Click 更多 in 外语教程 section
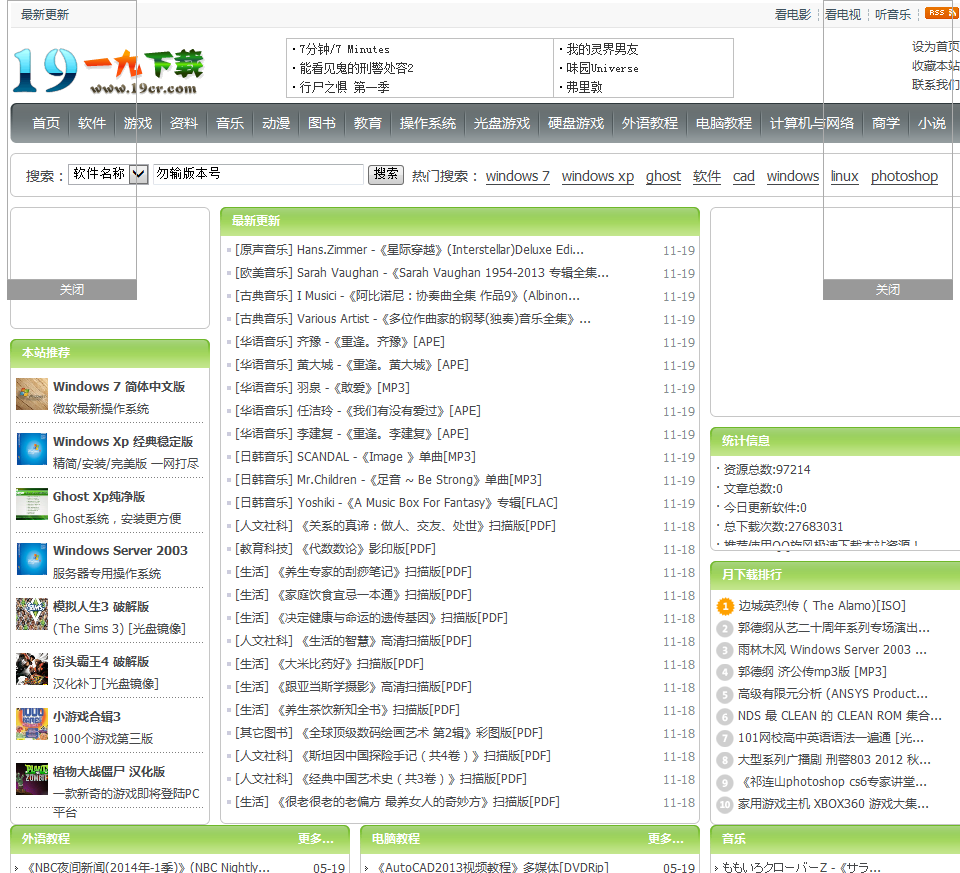 pyautogui.click(x=315, y=839)
